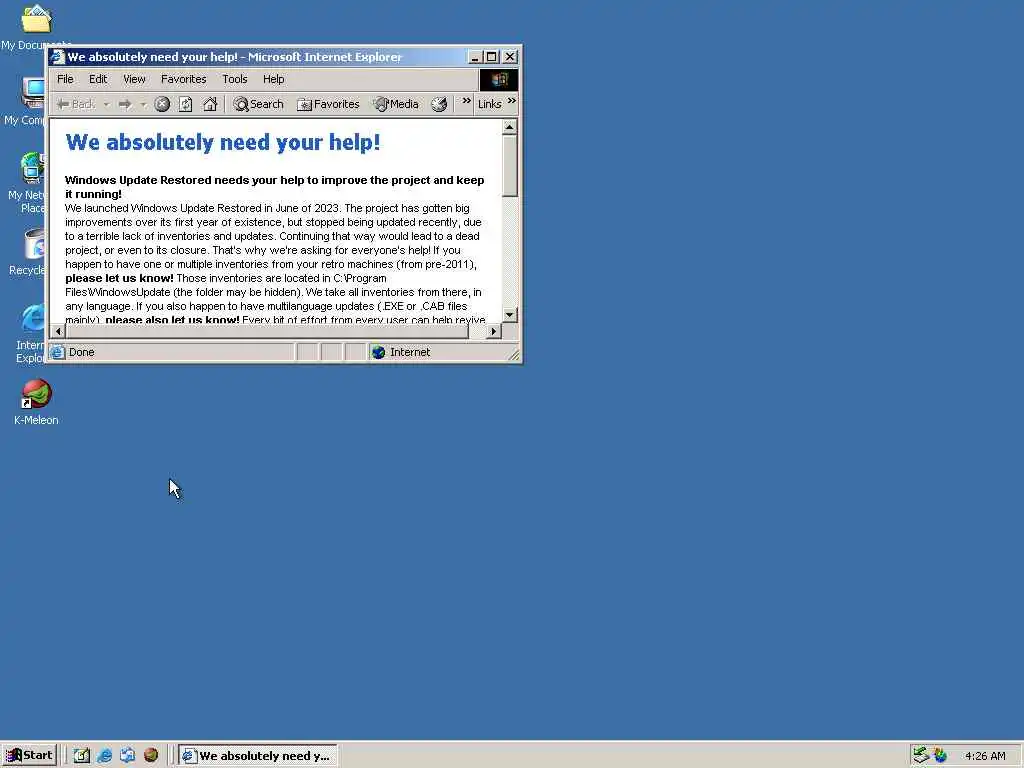
Task: Refresh the page with the Refresh icon
Action: 185,104
